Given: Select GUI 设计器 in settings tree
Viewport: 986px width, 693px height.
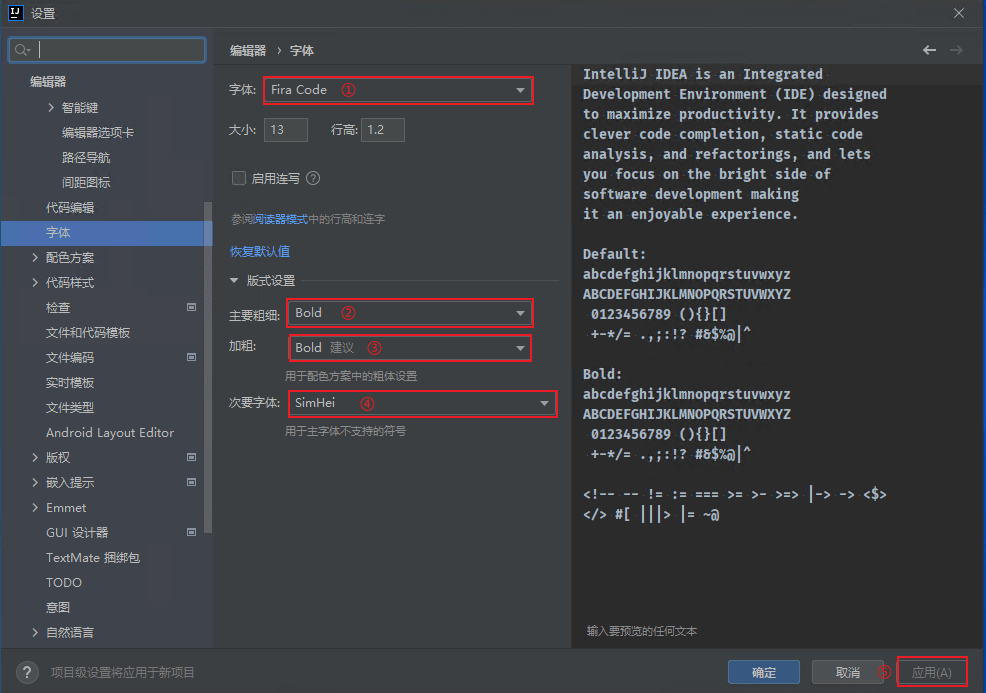Looking at the screenshot, I should pyautogui.click(x=77, y=532).
